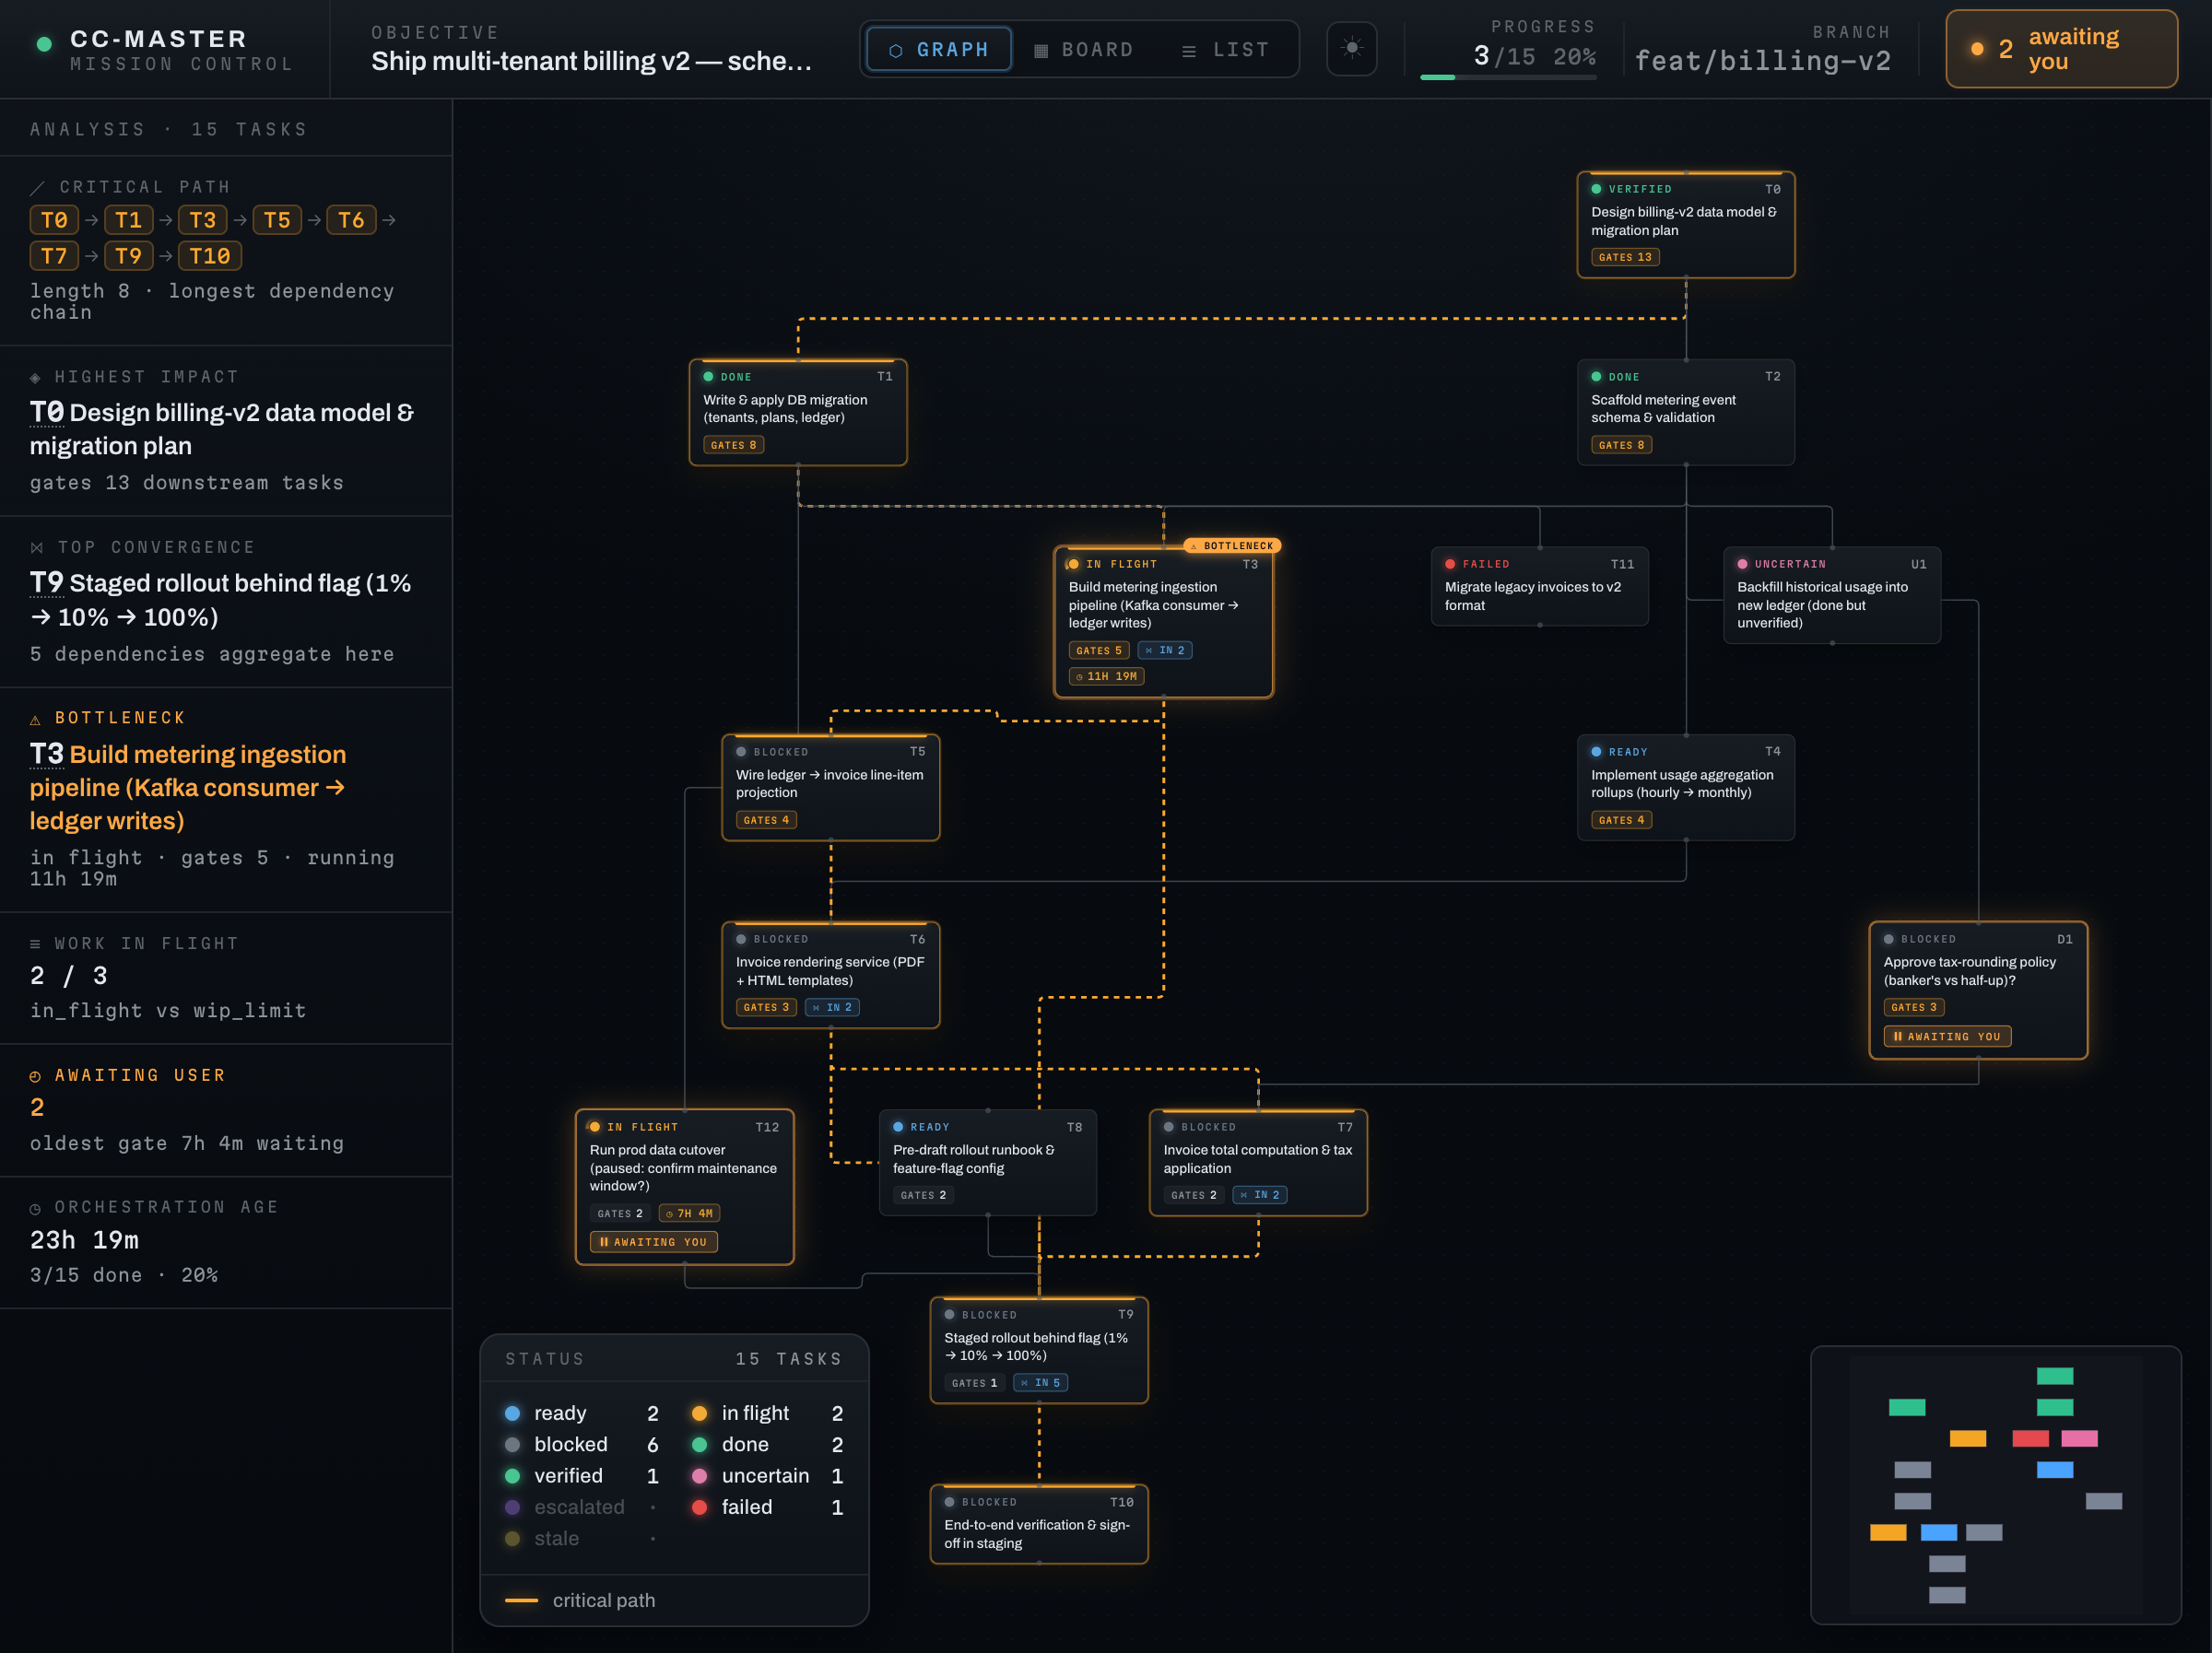
Task: Select the T1 Write & apply DB migration node
Action: pos(798,412)
